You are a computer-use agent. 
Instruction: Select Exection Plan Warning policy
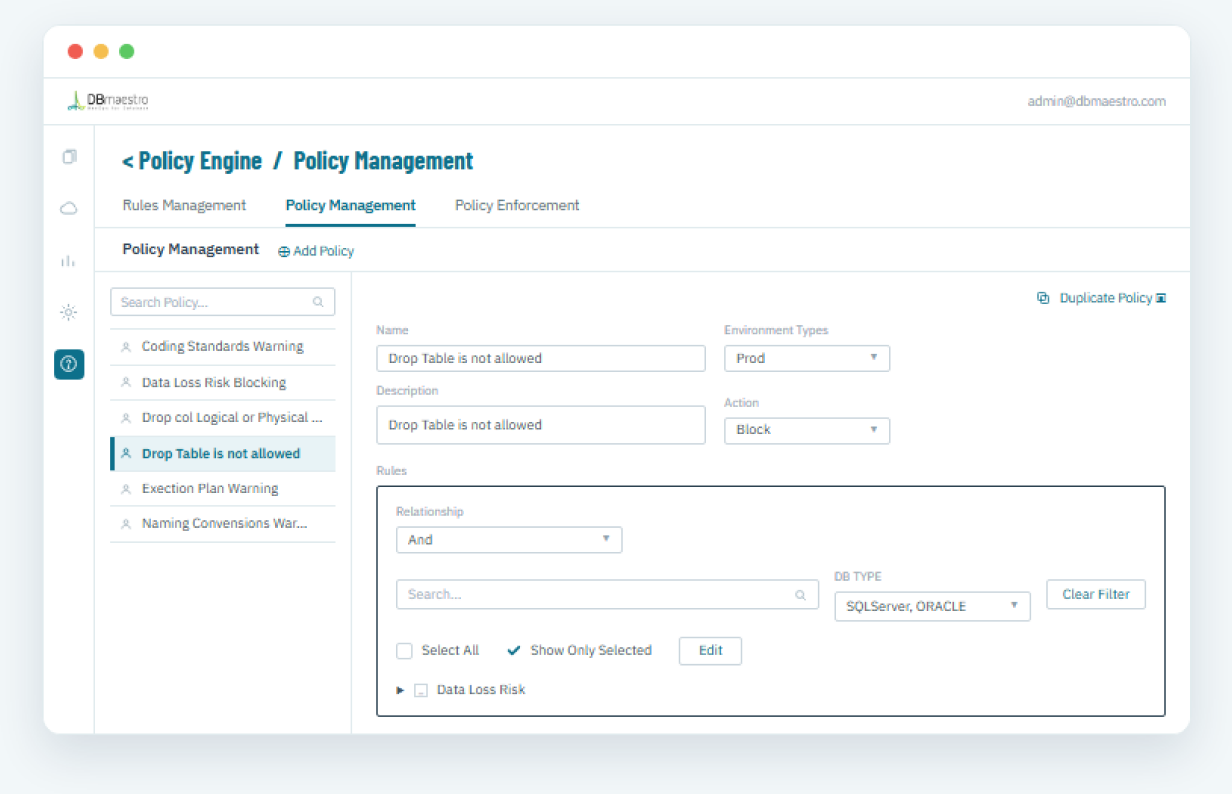[x=222, y=489]
